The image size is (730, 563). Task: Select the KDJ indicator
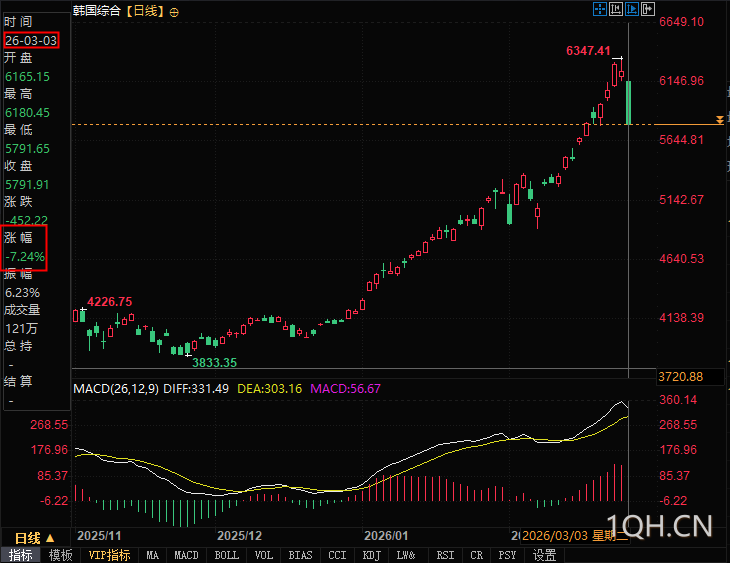tap(371, 555)
